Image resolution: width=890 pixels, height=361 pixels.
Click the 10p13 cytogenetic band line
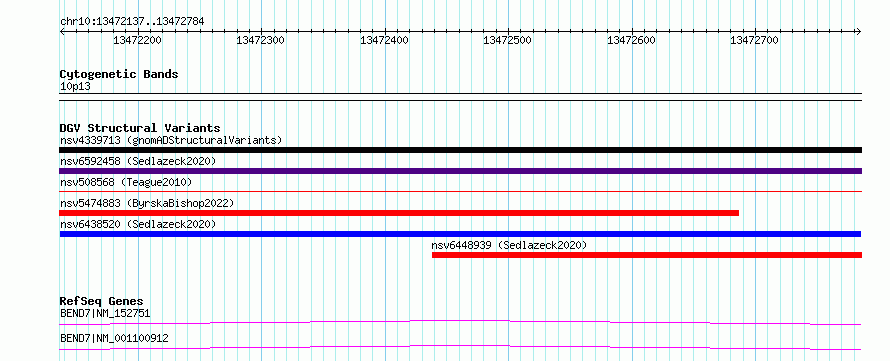[x=460, y=96]
